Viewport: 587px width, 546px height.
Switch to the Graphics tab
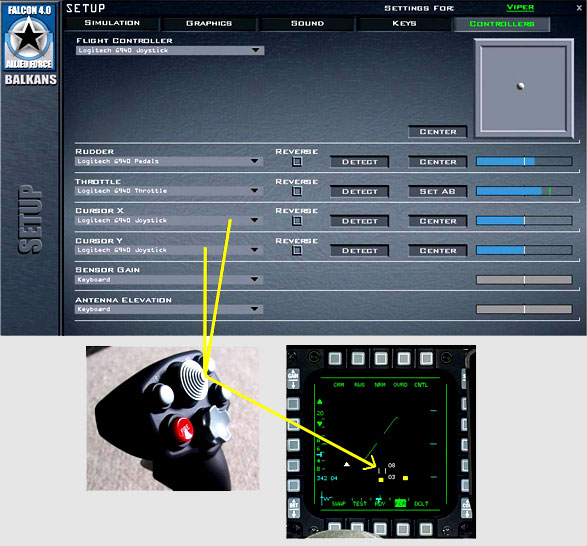tap(209, 24)
